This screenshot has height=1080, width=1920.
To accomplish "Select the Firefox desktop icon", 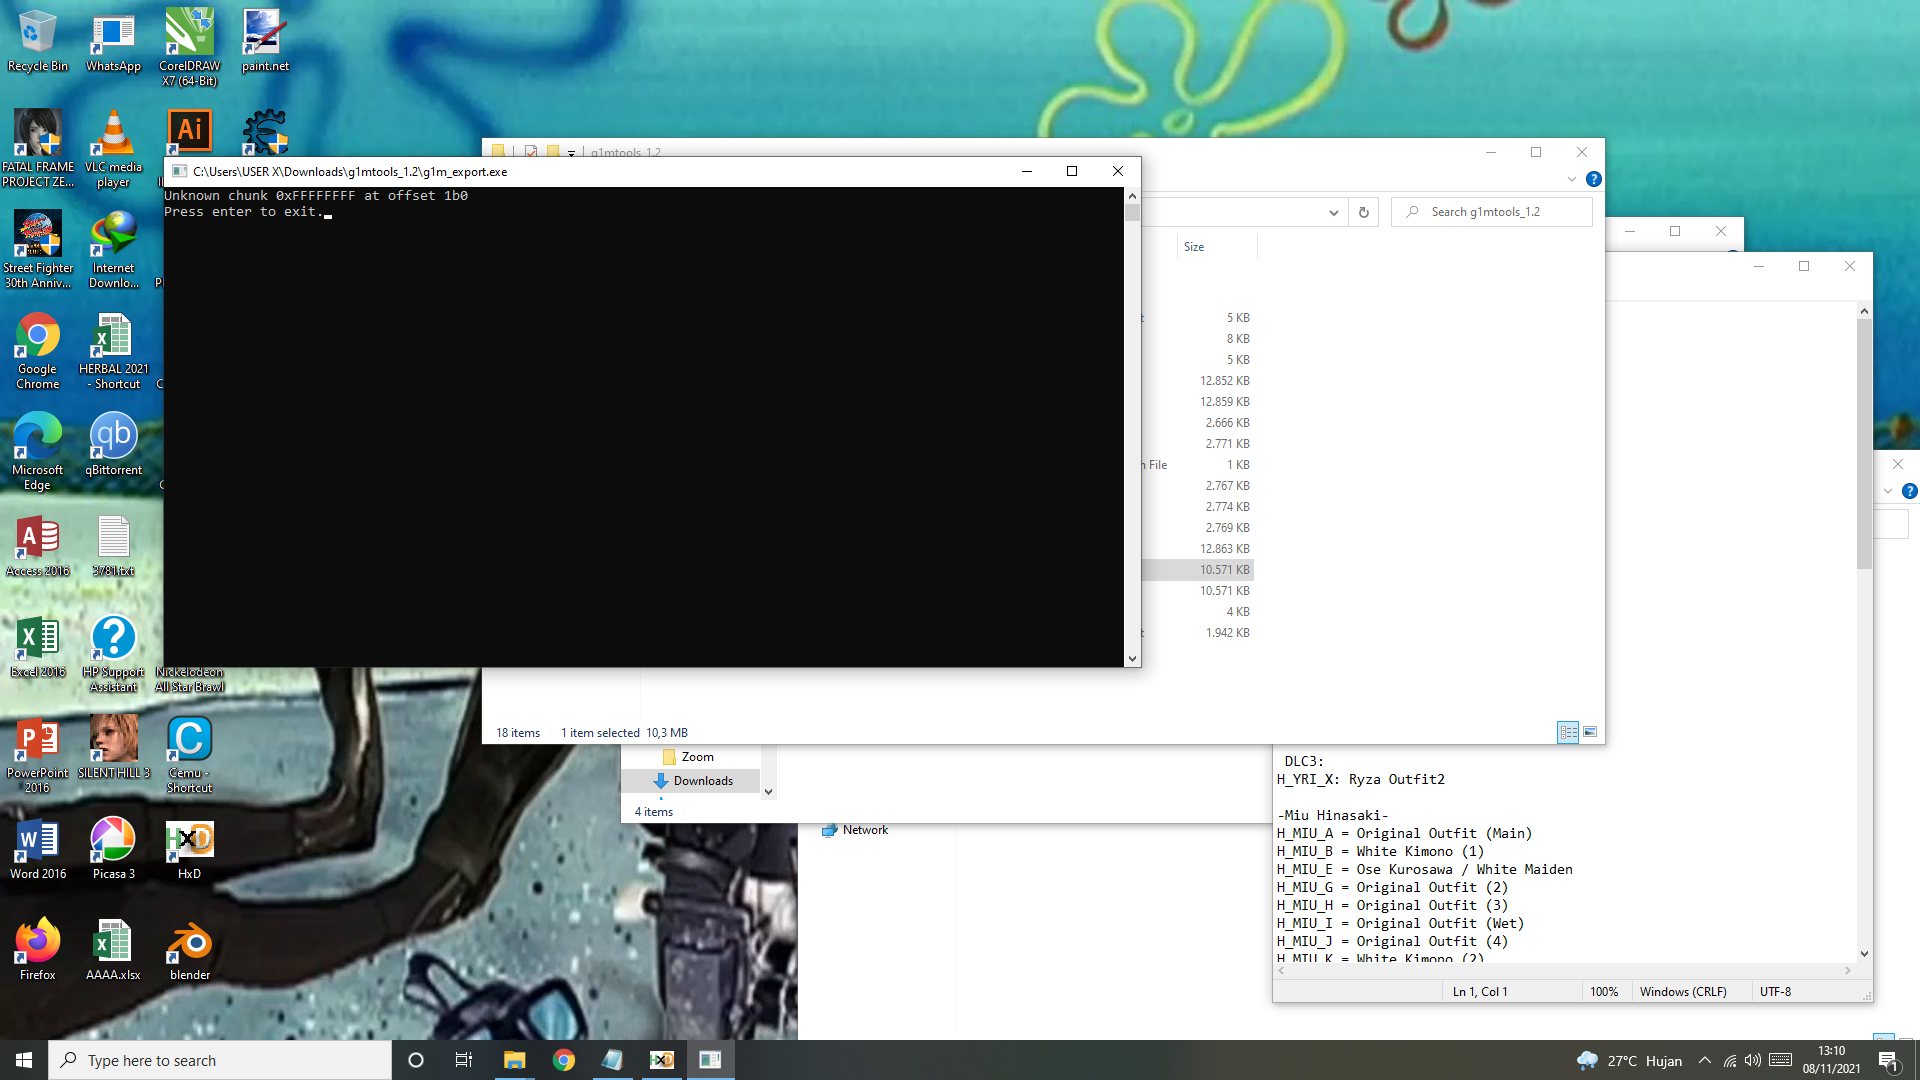I will pos(38,949).
